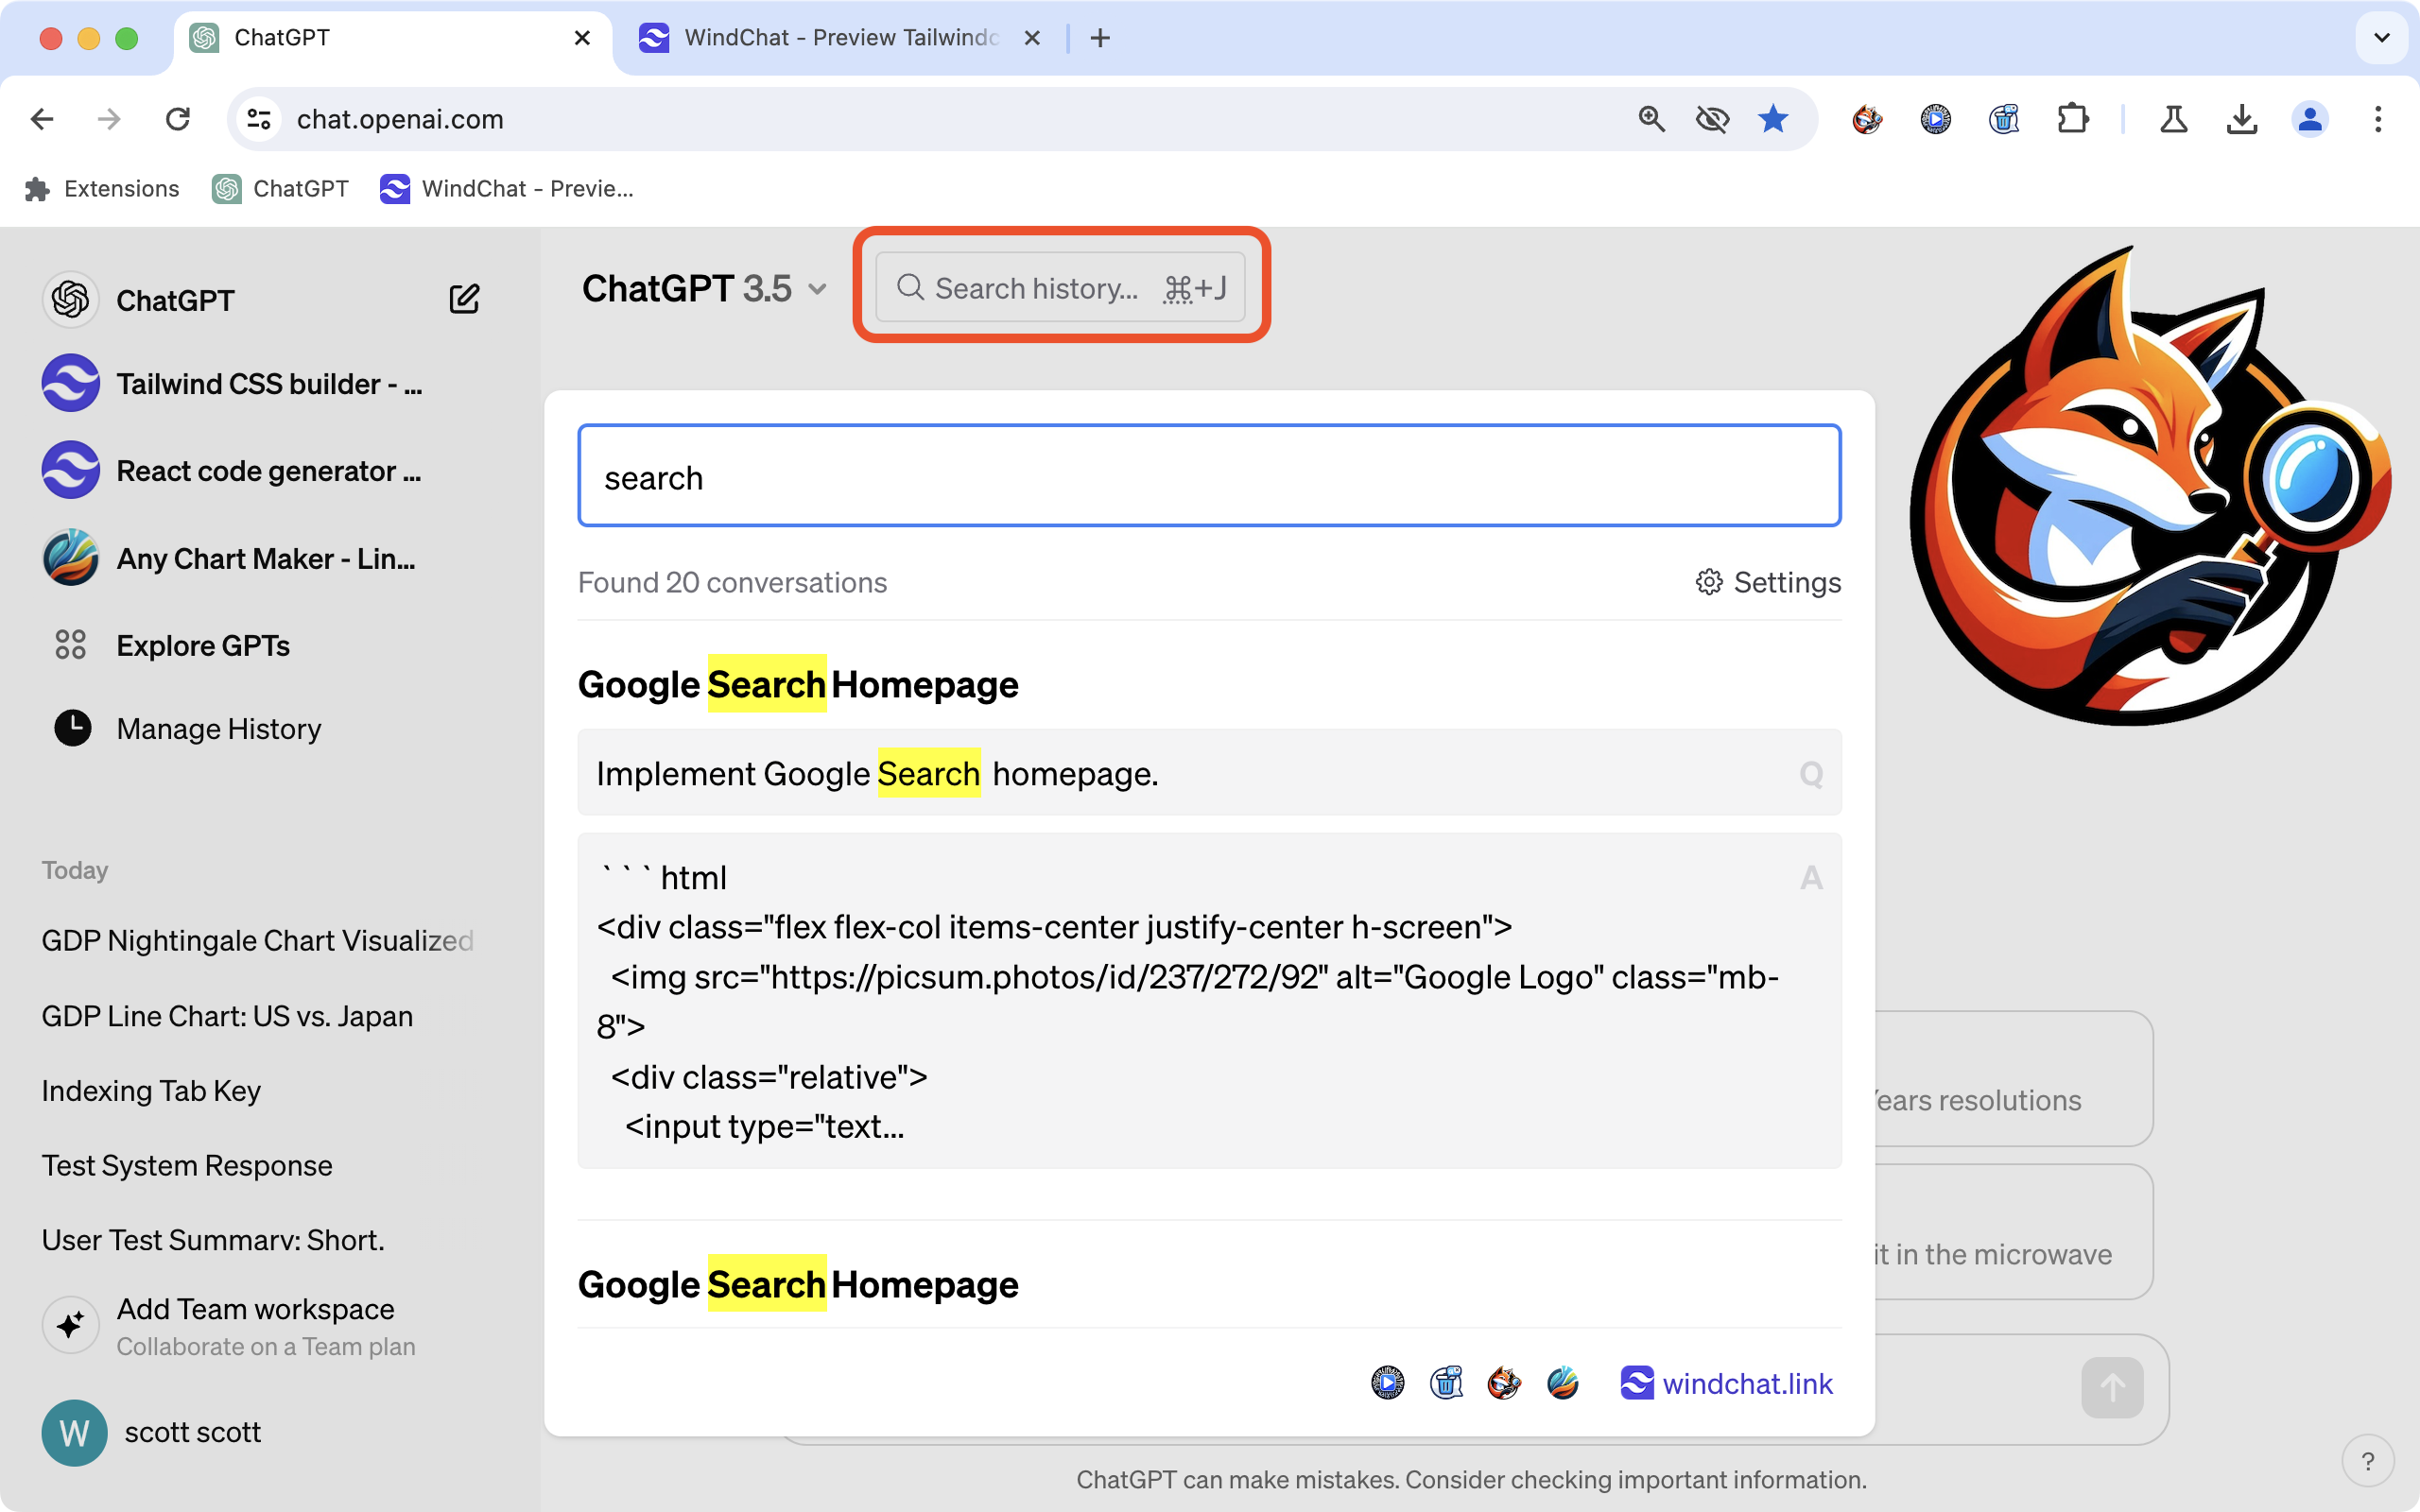Select the Manage History clock icon
Viewport: 2420px width, 1512px height.
coord(71,728)
